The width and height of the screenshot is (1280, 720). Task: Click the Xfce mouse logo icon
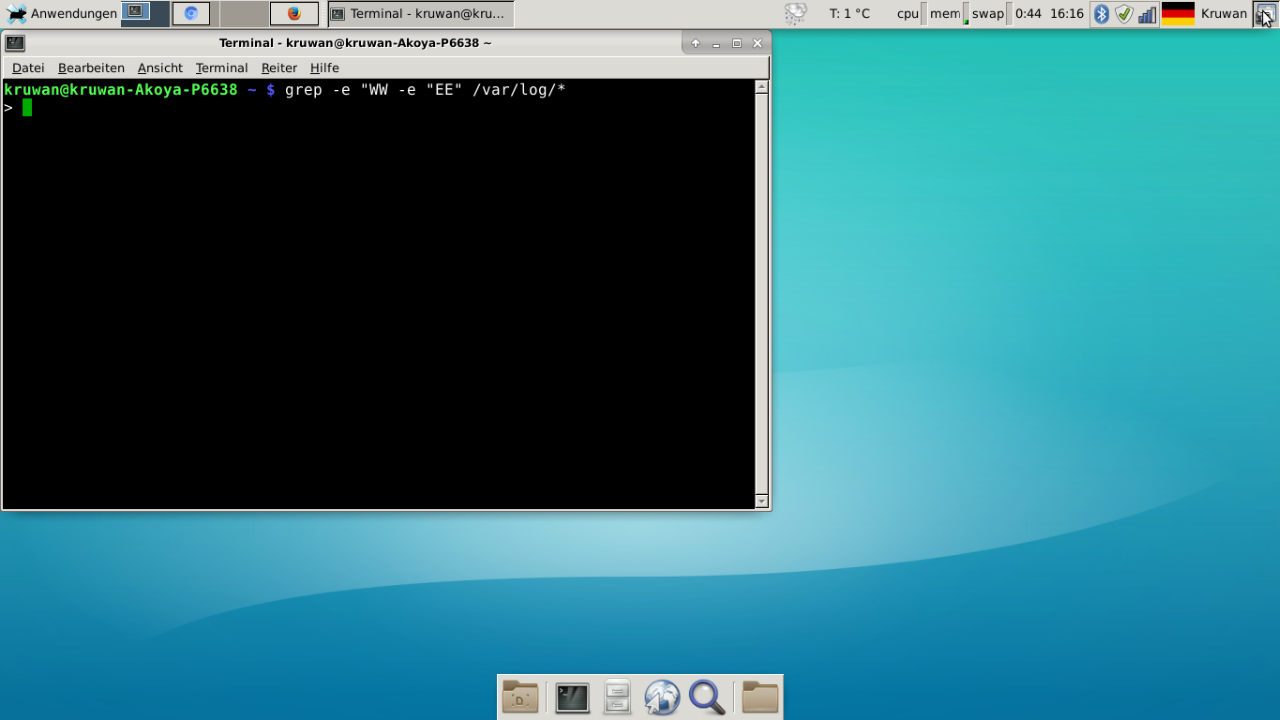pyautogui.click(x=16, y=14)
